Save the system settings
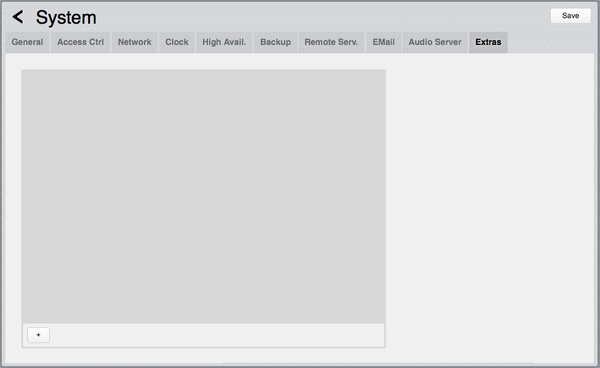Screen dimensions: 600x368 click(570, 16)
